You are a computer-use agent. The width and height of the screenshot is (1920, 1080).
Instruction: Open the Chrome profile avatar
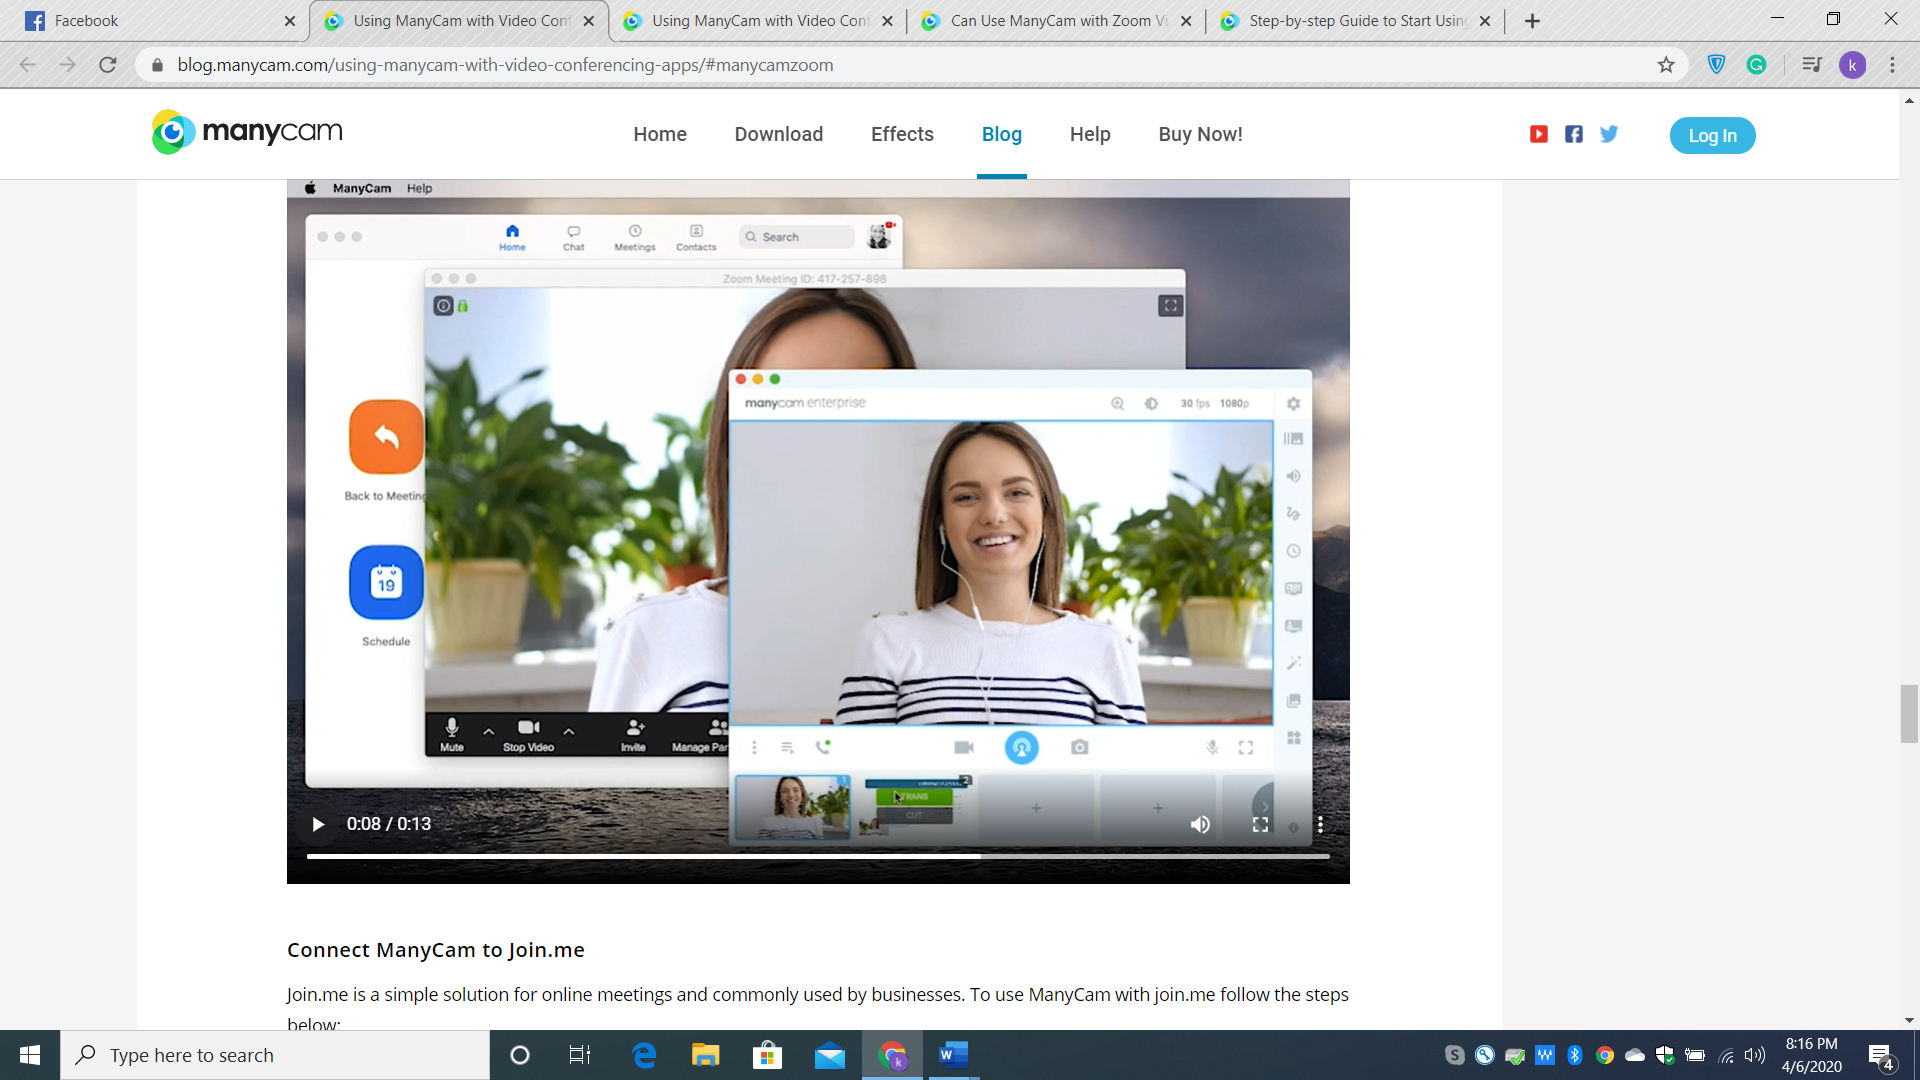[x=1852, y=65]
